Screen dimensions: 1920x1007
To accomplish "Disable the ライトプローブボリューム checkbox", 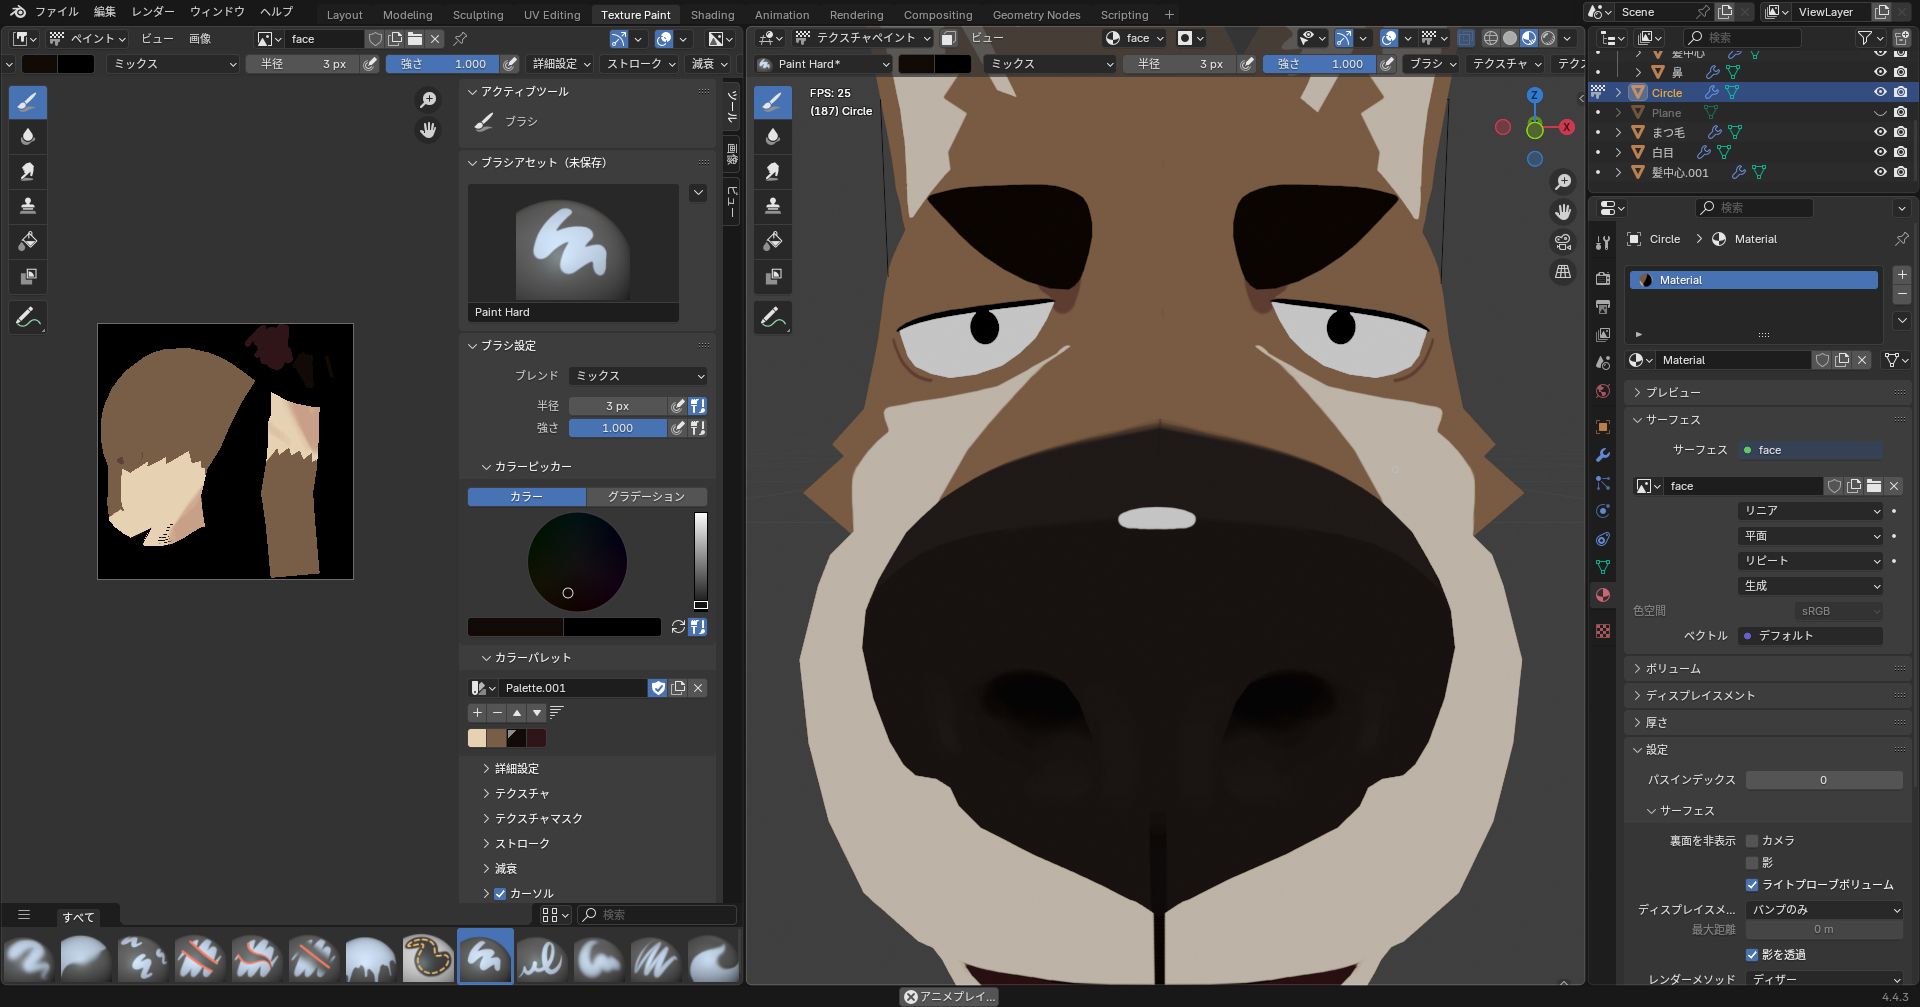I will pyautogui.click(x=1752, y=885).
